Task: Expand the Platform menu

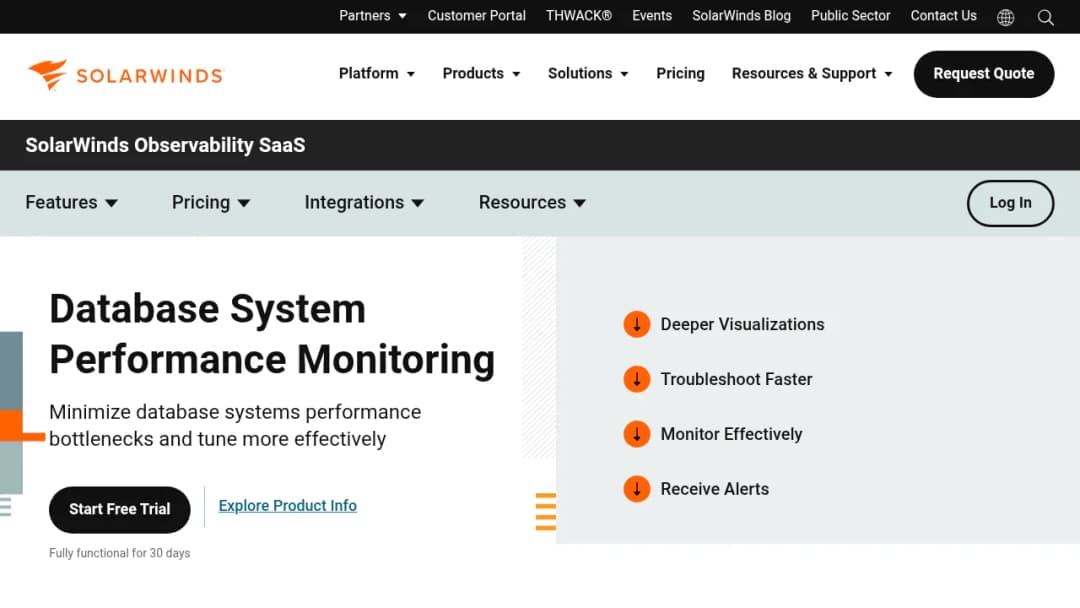Action: pos(377,74)
